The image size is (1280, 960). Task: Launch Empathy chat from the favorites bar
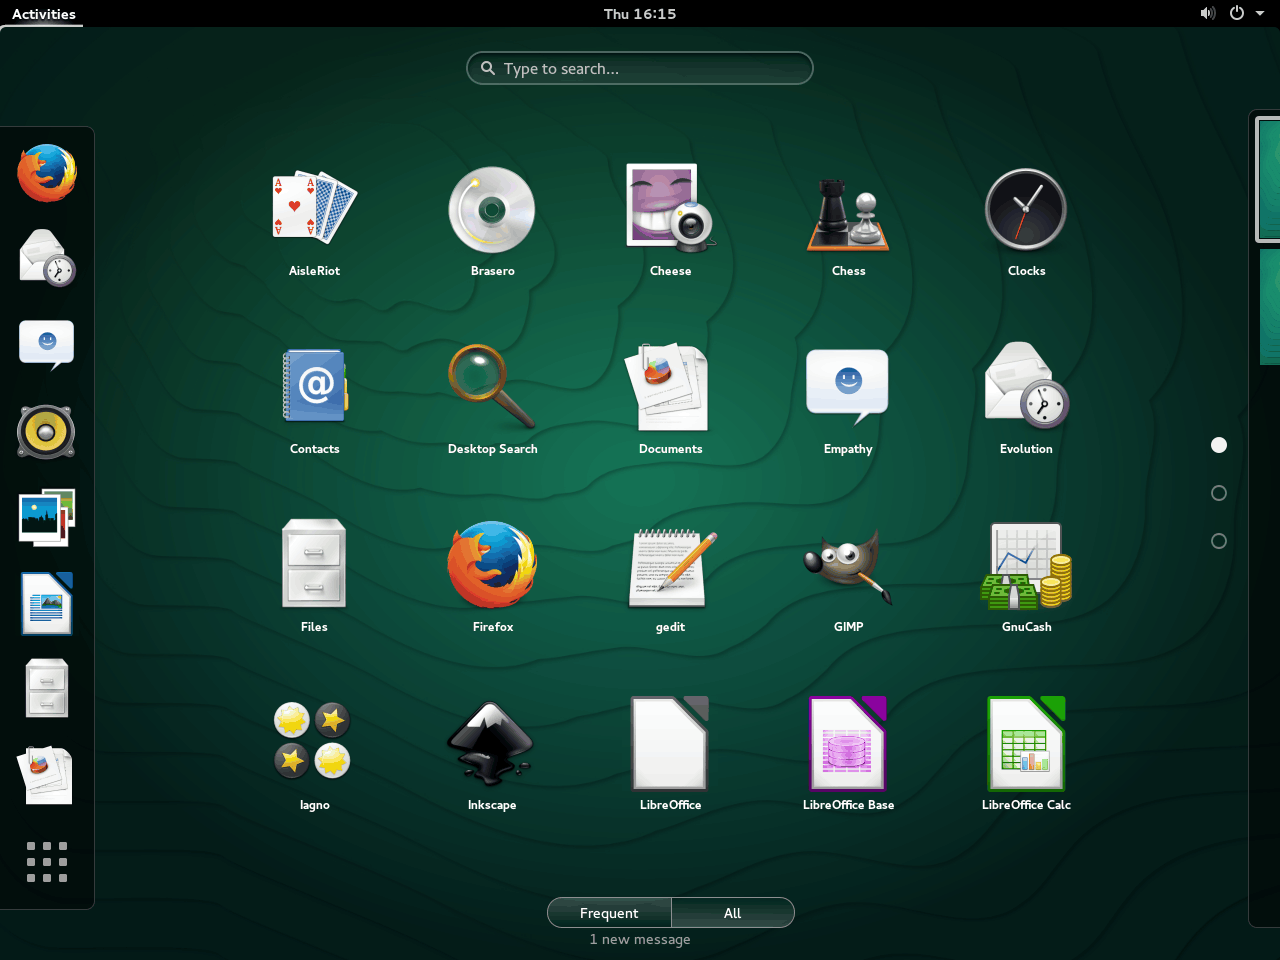point(46,344)
